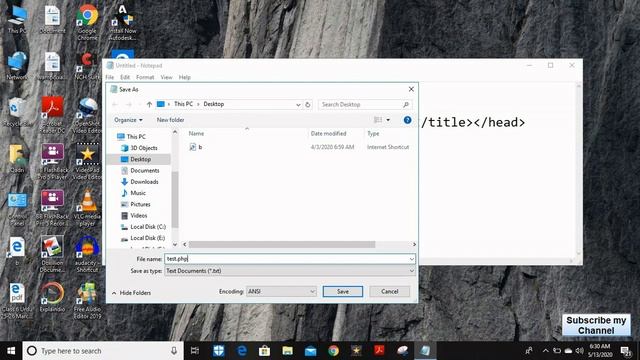Open help with the blue question icon

[x=407, y=120]
